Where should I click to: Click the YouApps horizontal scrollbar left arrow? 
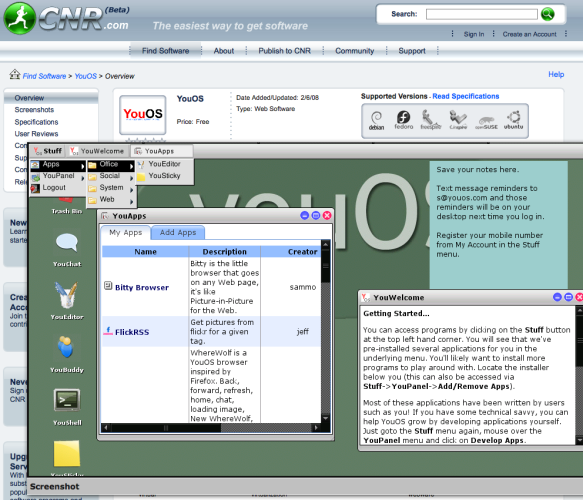point(106,428)
